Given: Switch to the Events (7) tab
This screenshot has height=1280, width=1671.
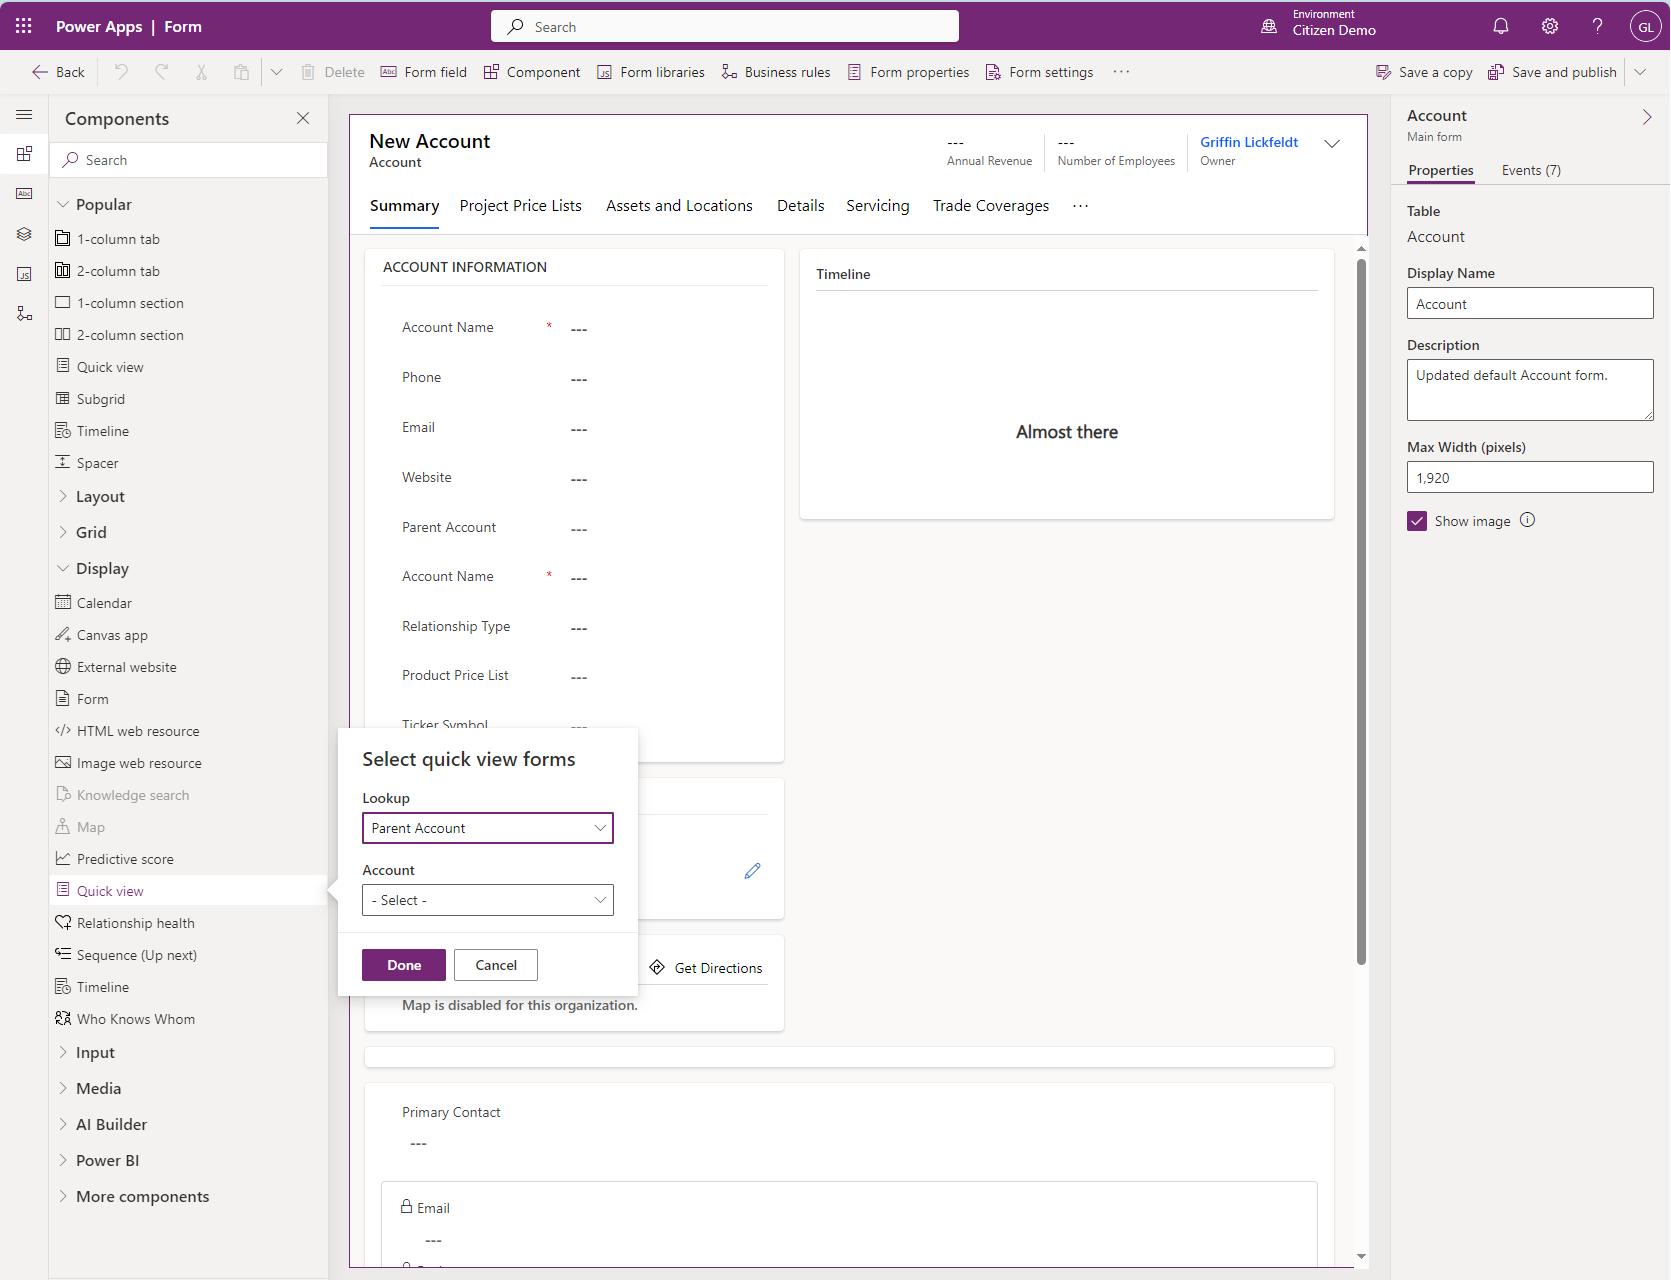Looking at the screenshot, I should [1531, 170].
